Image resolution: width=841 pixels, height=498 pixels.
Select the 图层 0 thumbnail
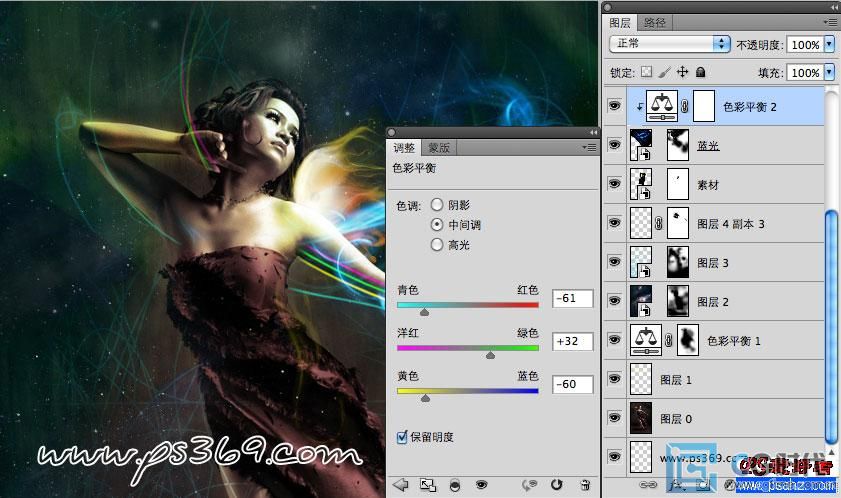641,418
